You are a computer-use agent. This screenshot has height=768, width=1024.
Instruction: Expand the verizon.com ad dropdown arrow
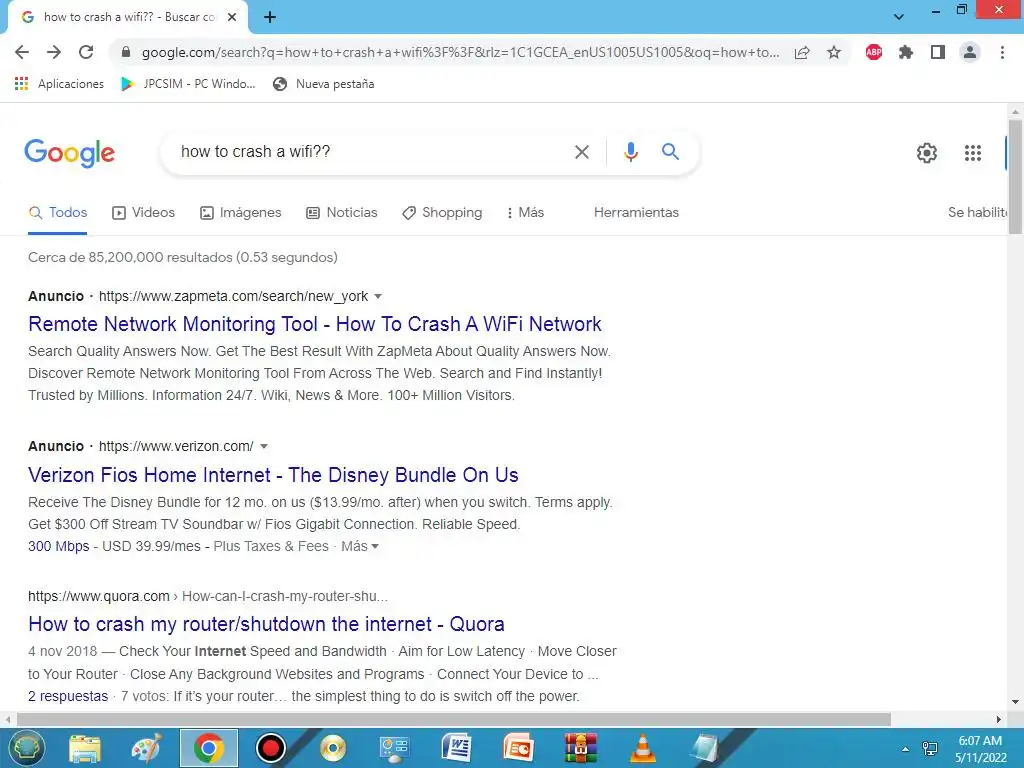click(x=264, y=447)
